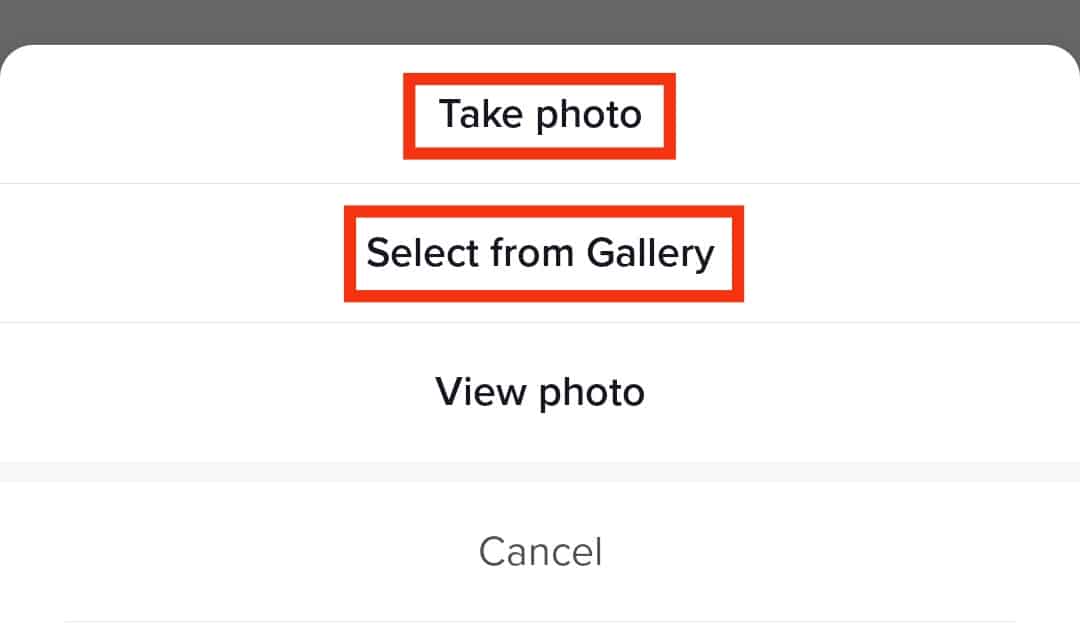Click the View photo menu entry
Screen dimensions: 1080x623
point(540,391)
